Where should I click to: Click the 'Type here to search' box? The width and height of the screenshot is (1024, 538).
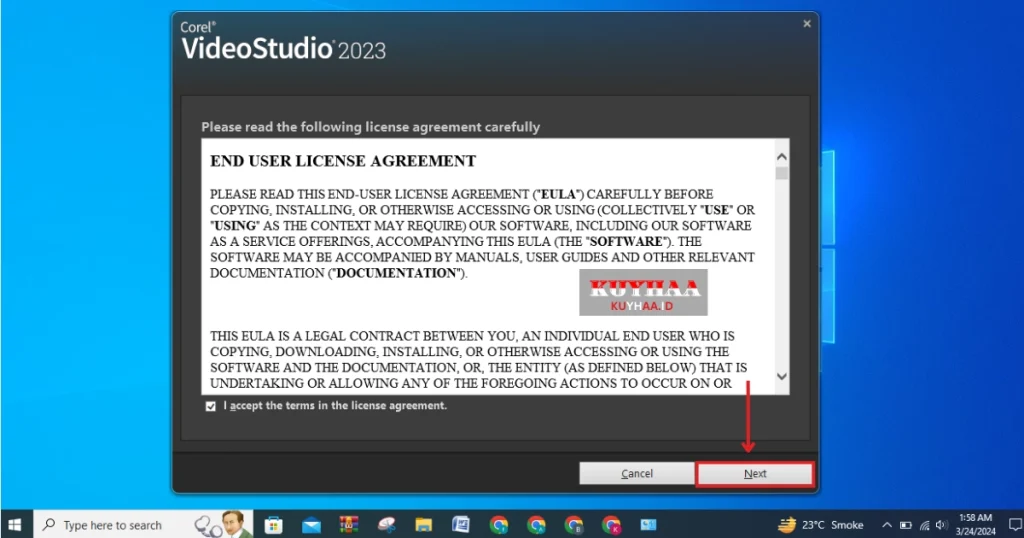point(142,524)
